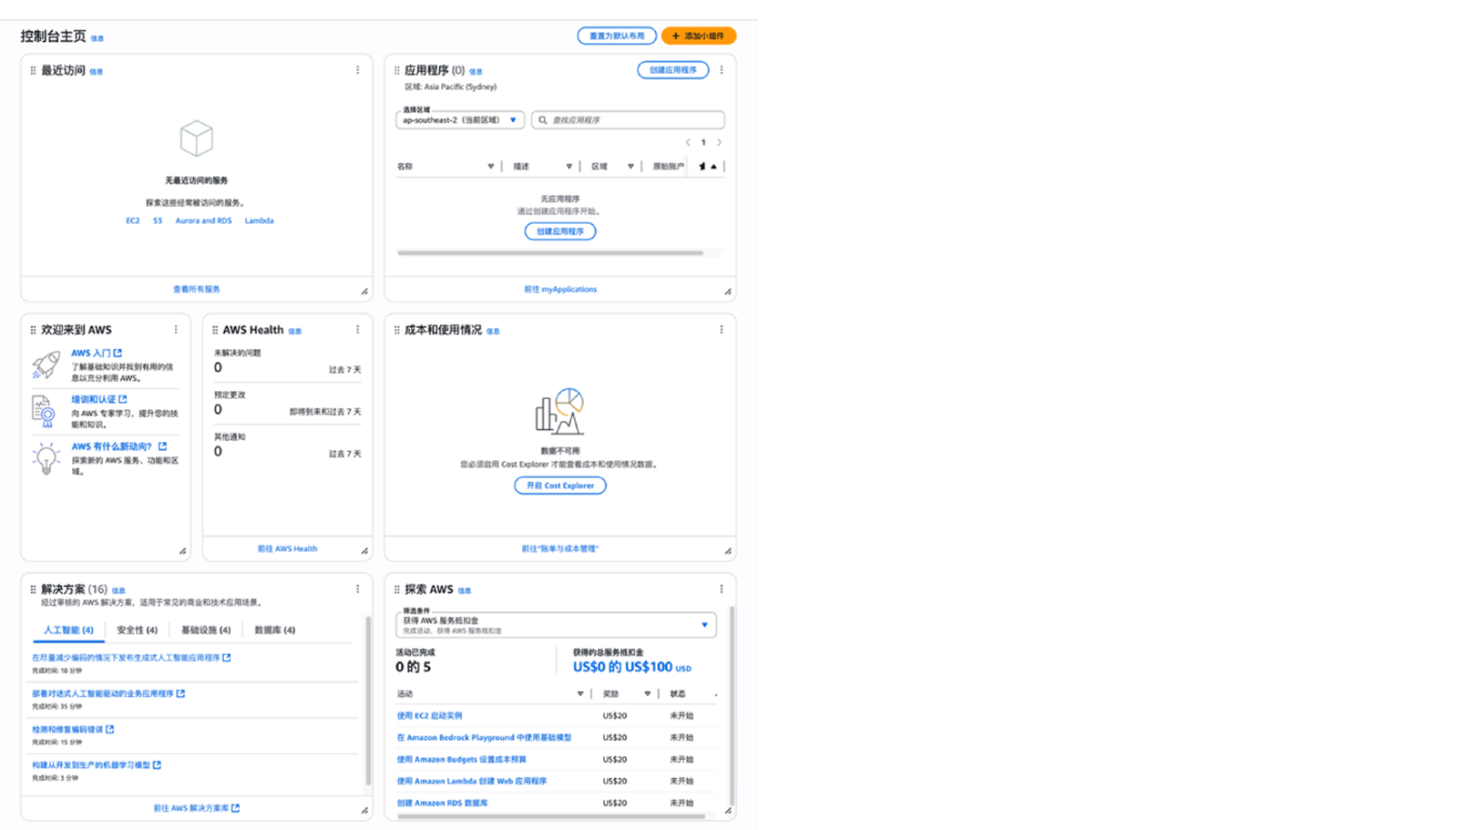The image size is (1478, 830).
Task: Open the 探索 AWS widget three-dot menu
Action: pyautogui.click(x=721, y=589)
